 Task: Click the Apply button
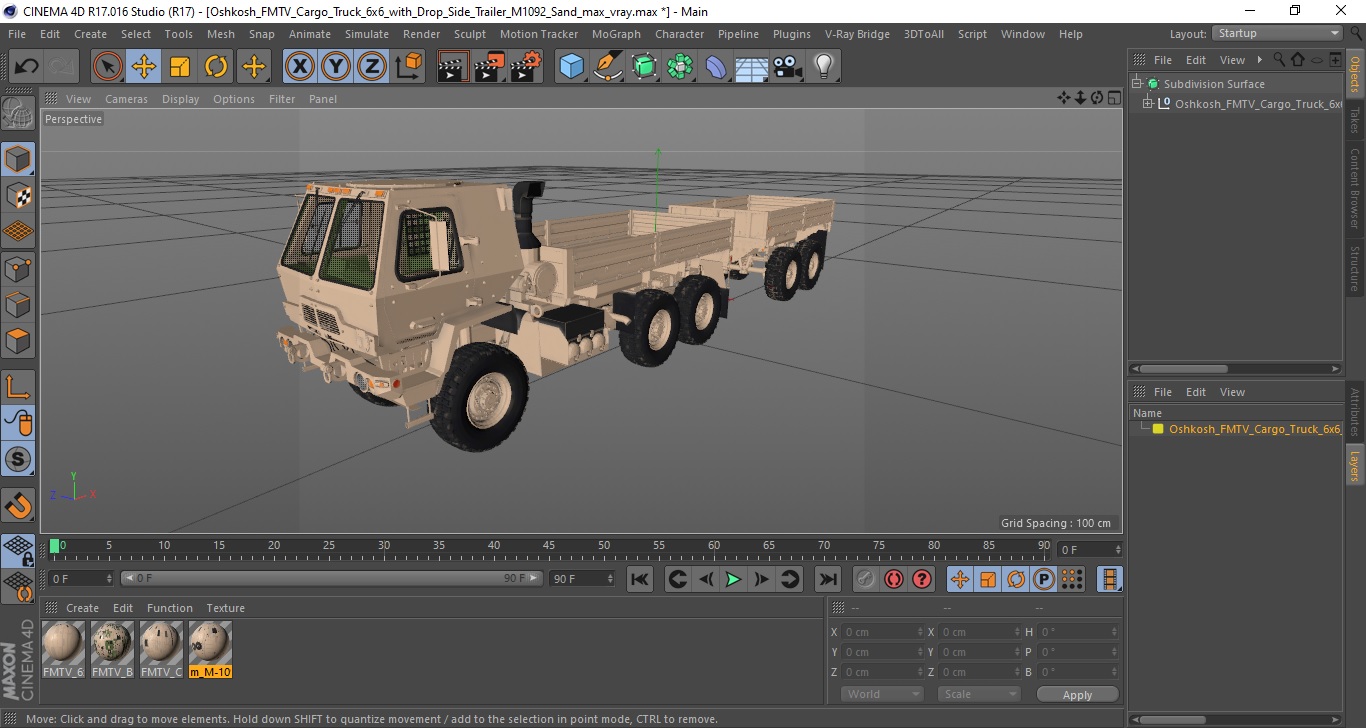1077,694
